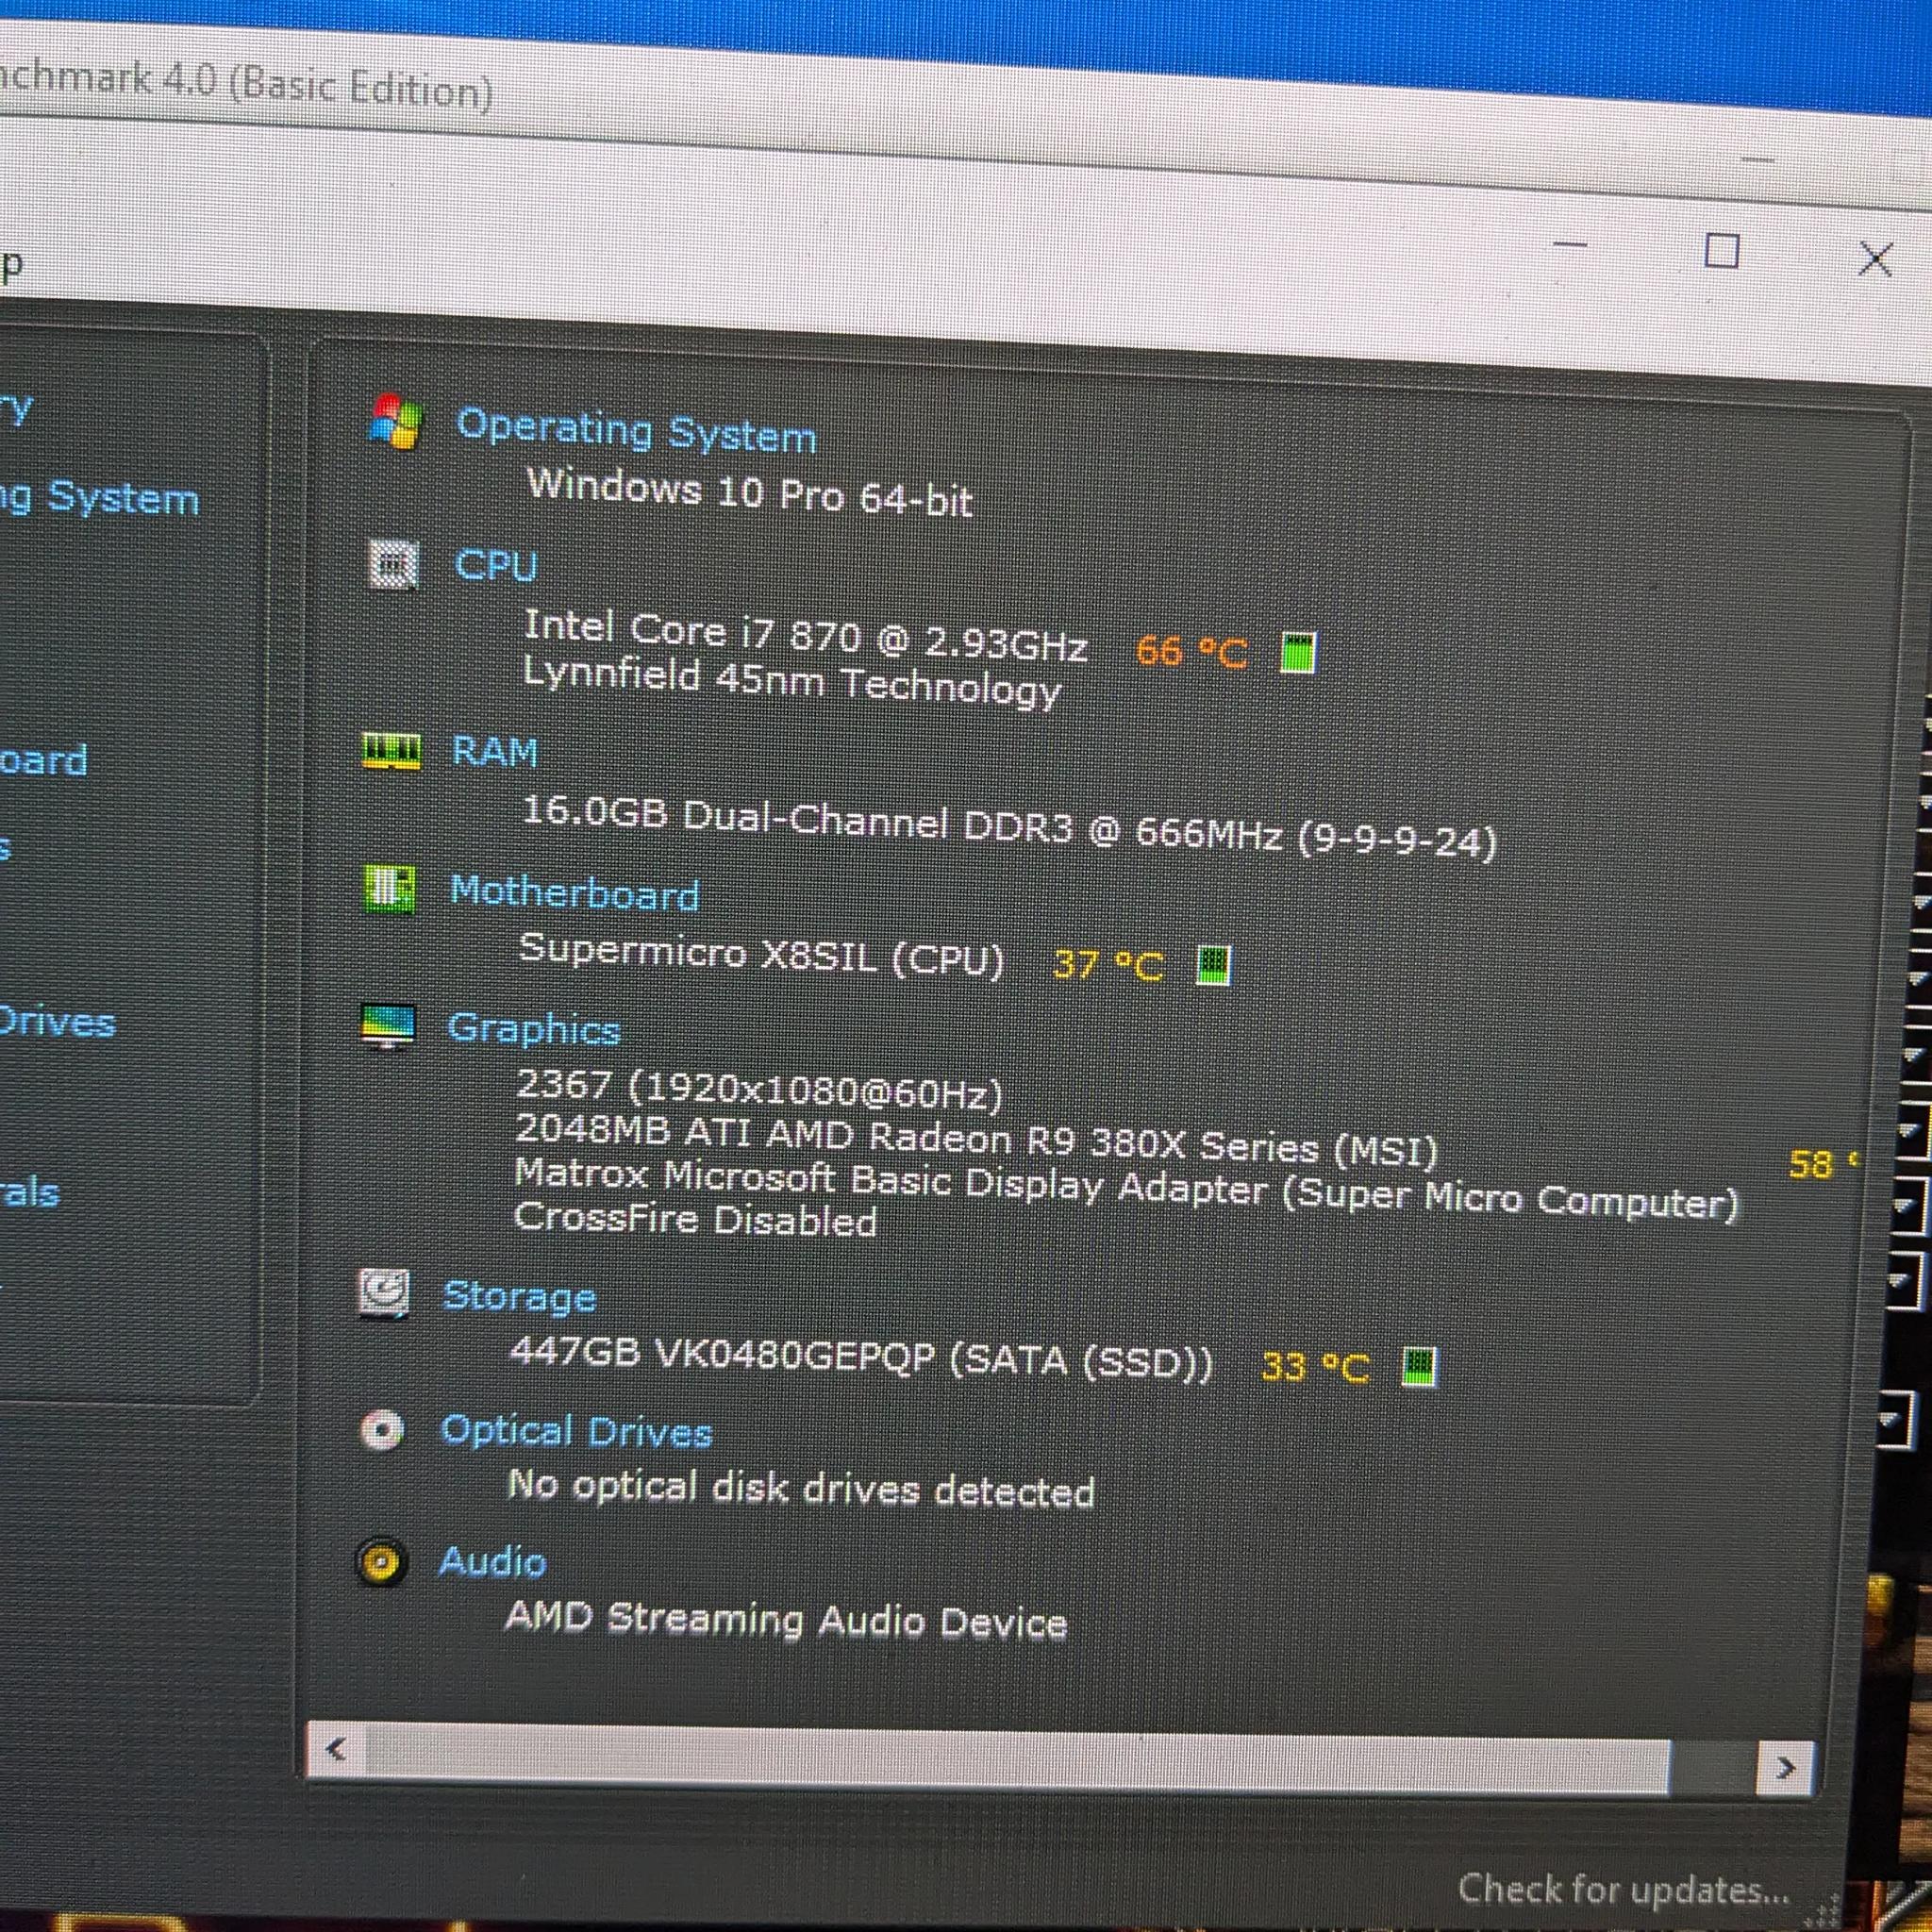Click the 33 °C storage temperature value
1932x1932 pixels.
[x=1315, y=1366]
